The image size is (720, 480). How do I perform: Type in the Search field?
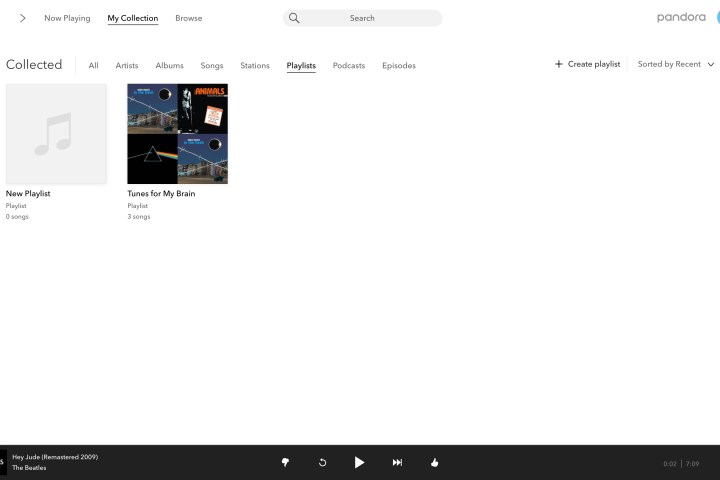370,18
